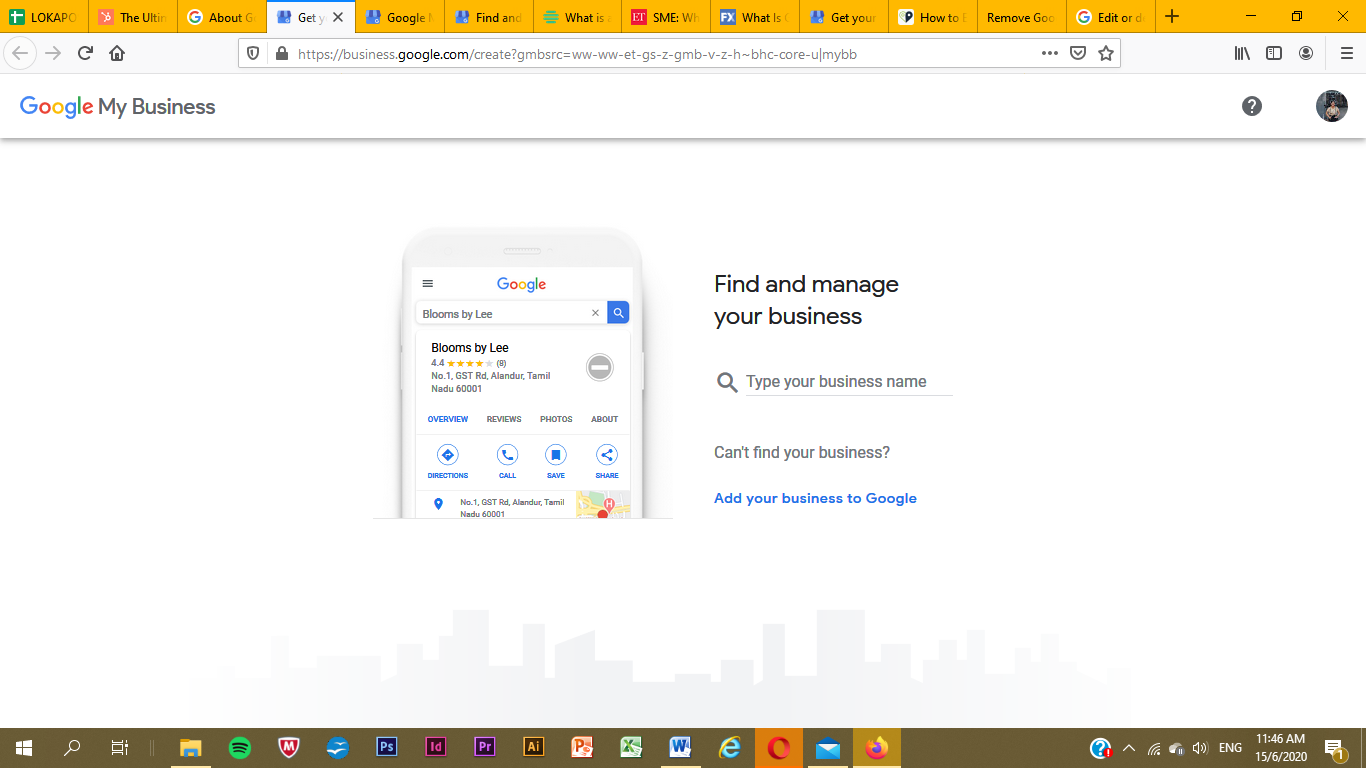Open Word from the taskbar
The height and width of the screenshot is (768, 1366).
click(x=681, y=748)
